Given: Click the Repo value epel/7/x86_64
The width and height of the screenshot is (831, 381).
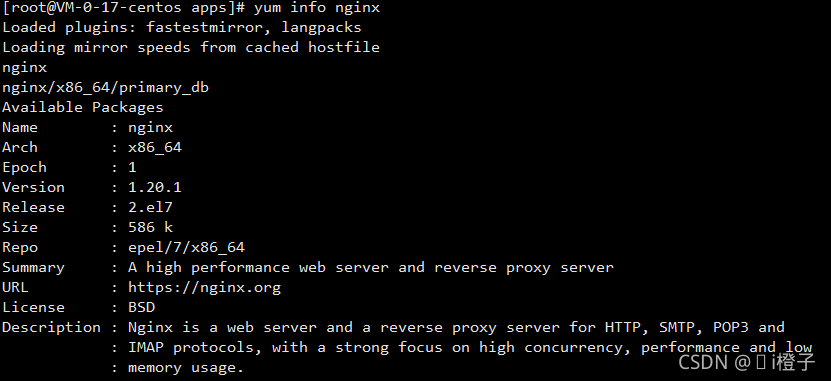Looking at the screenshot, I should pyautogui.click(x=186, y=247).
